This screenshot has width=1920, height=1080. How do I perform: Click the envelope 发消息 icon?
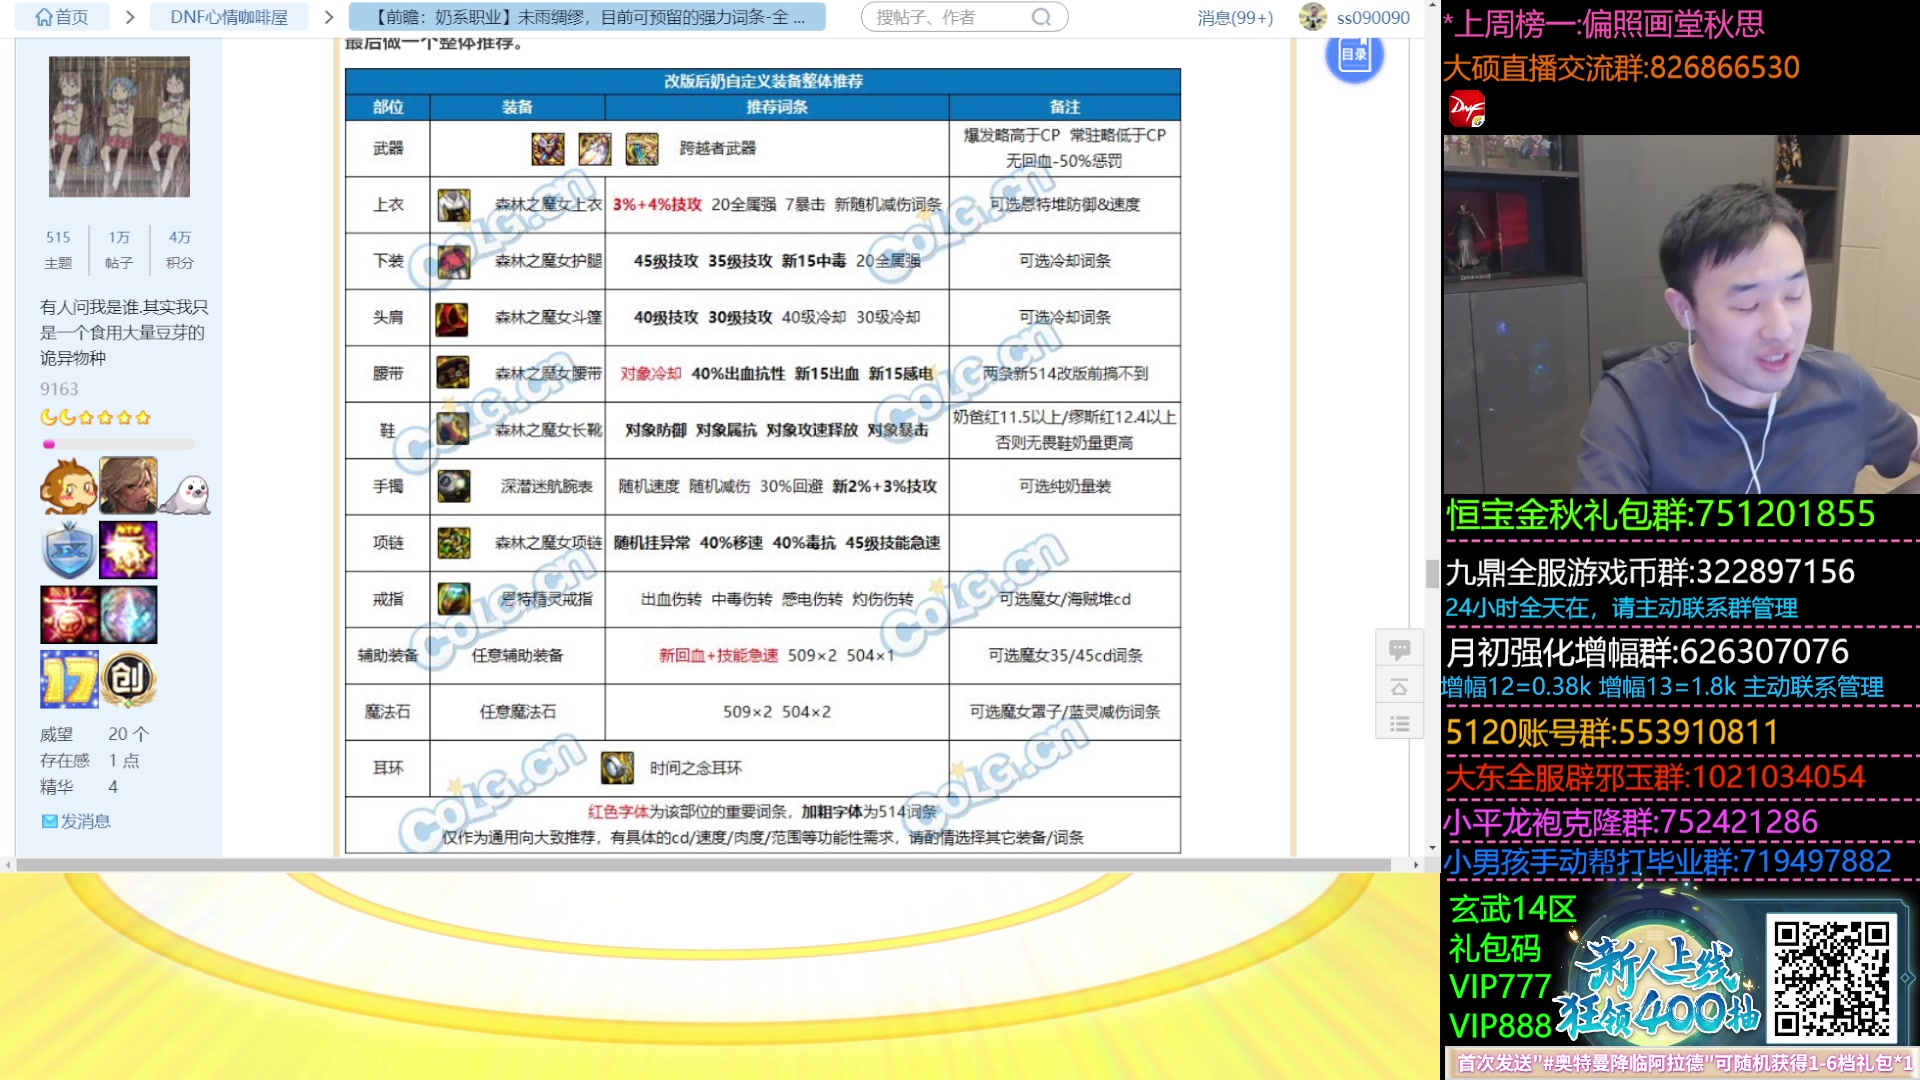[50, 821]
